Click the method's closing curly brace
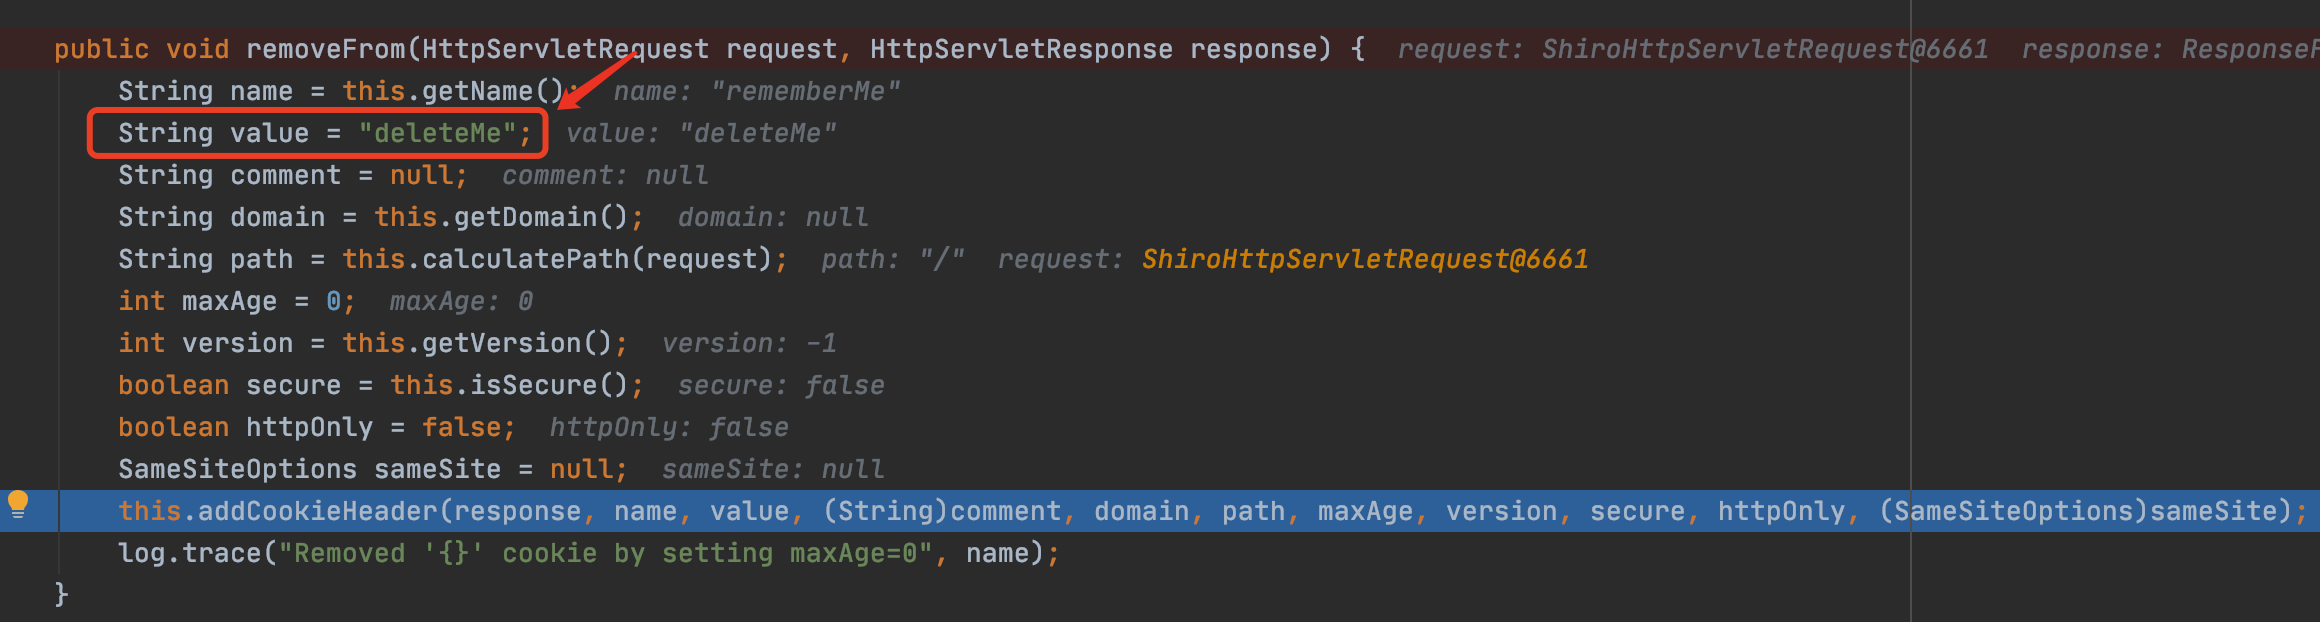 click(61, 594)
